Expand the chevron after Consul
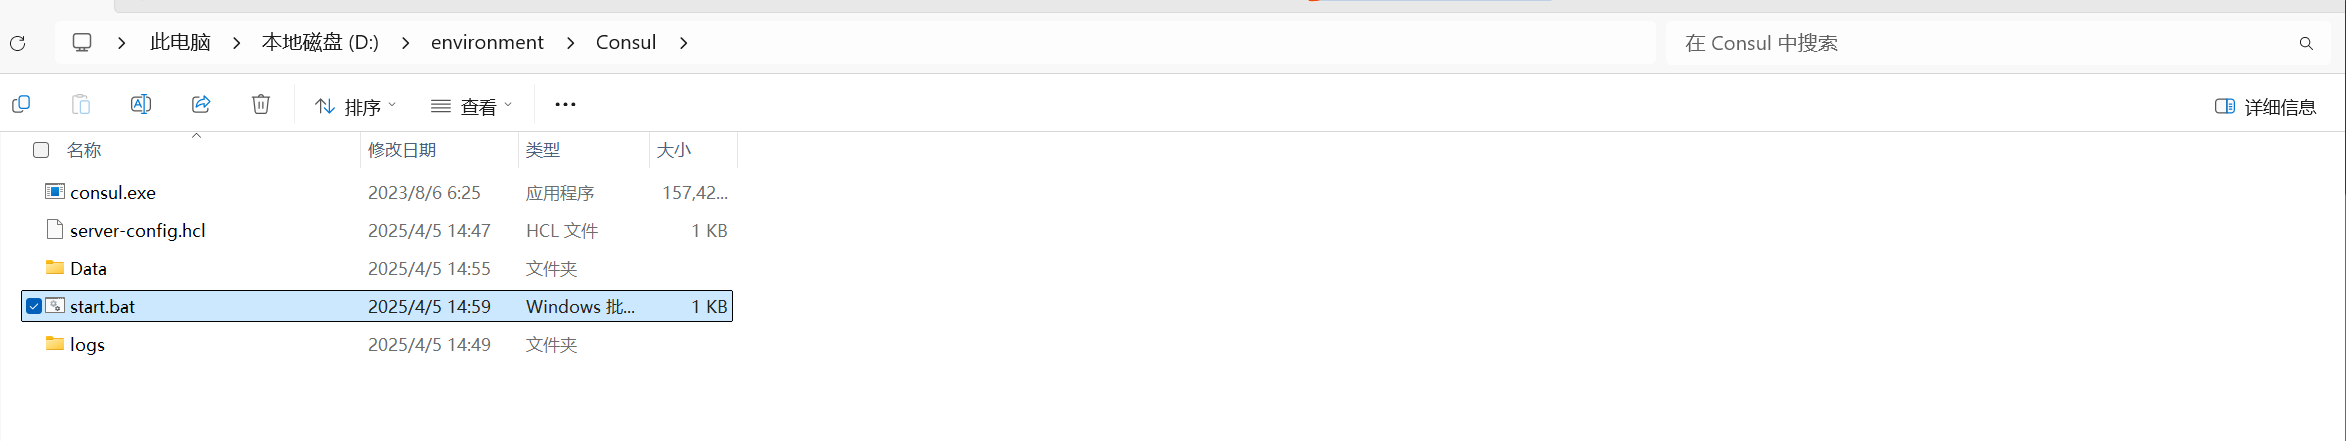 (684, 43)
